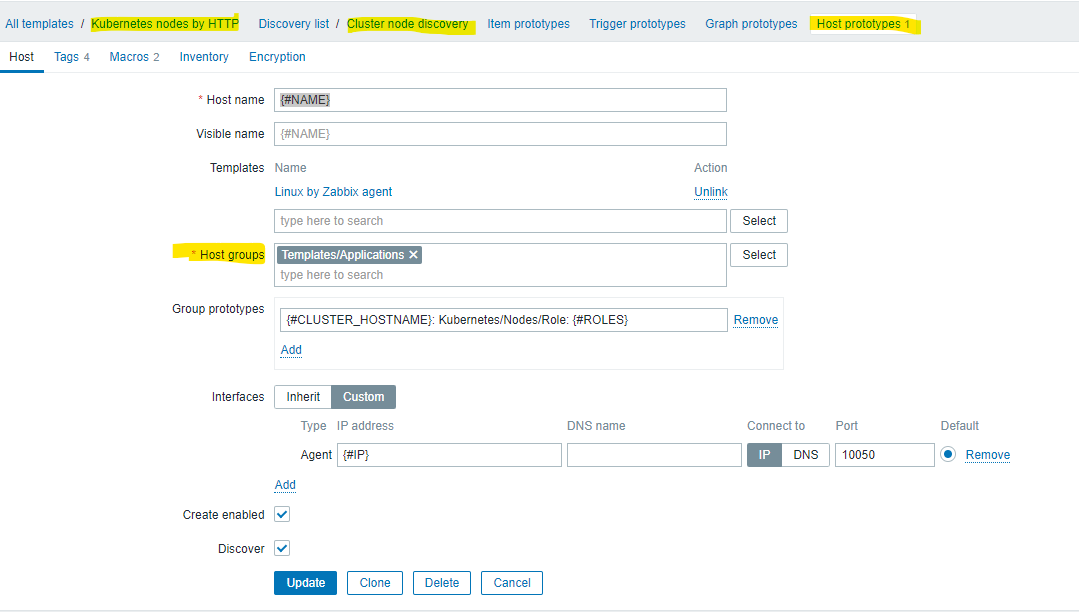Select the Default interface radio button
The height and width of the screenshot is (612, 1079).
948,454
